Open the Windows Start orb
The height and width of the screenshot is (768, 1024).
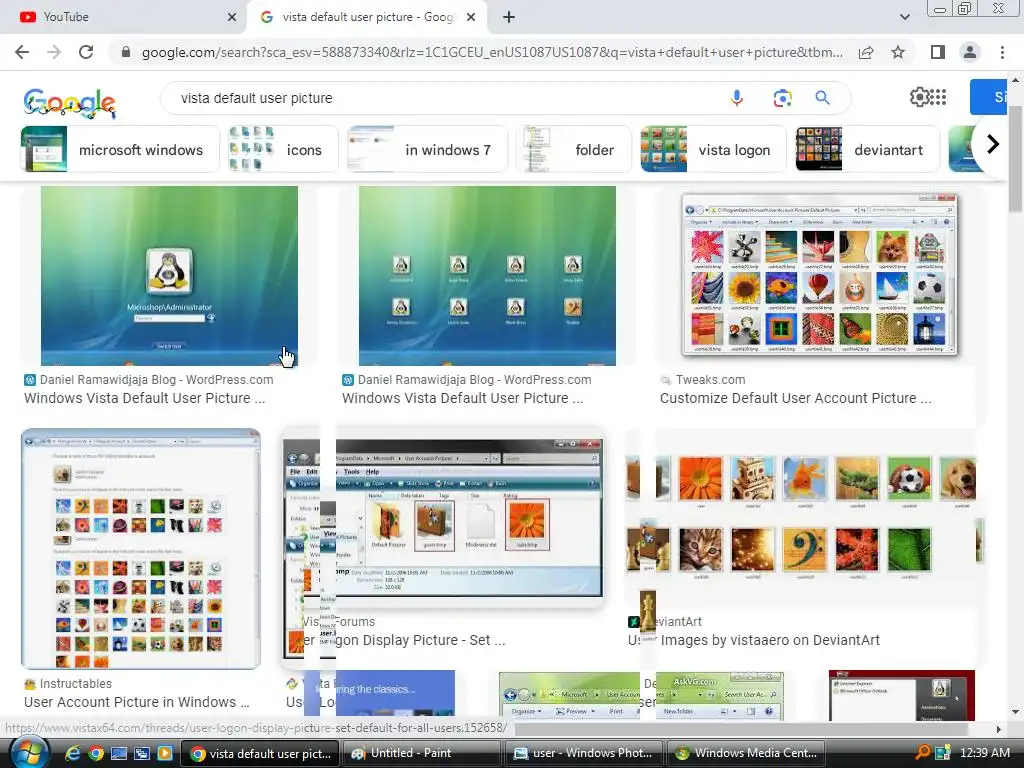coord(29,753)
